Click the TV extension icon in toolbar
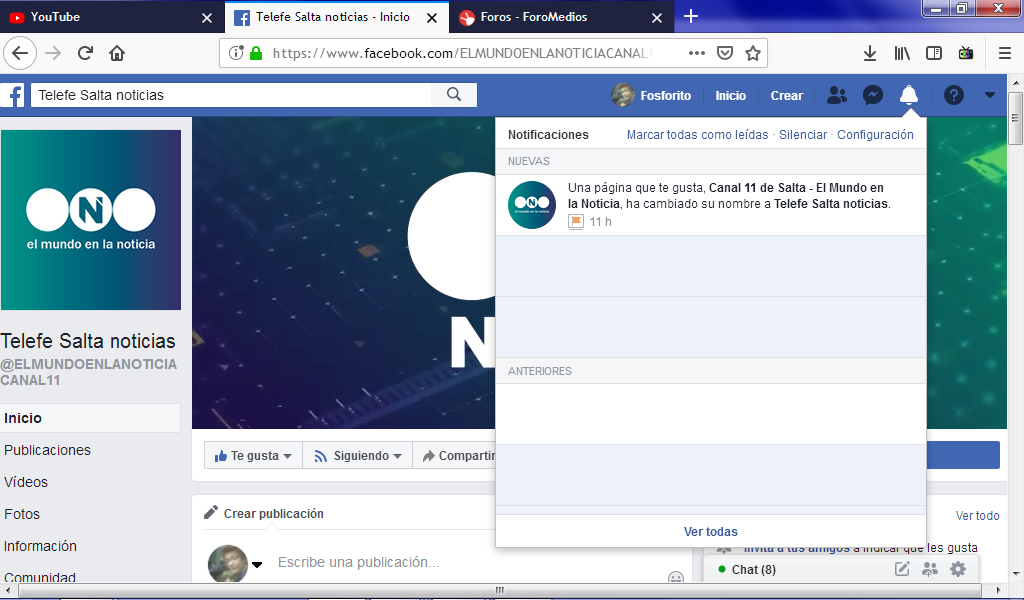 [966, 53]
